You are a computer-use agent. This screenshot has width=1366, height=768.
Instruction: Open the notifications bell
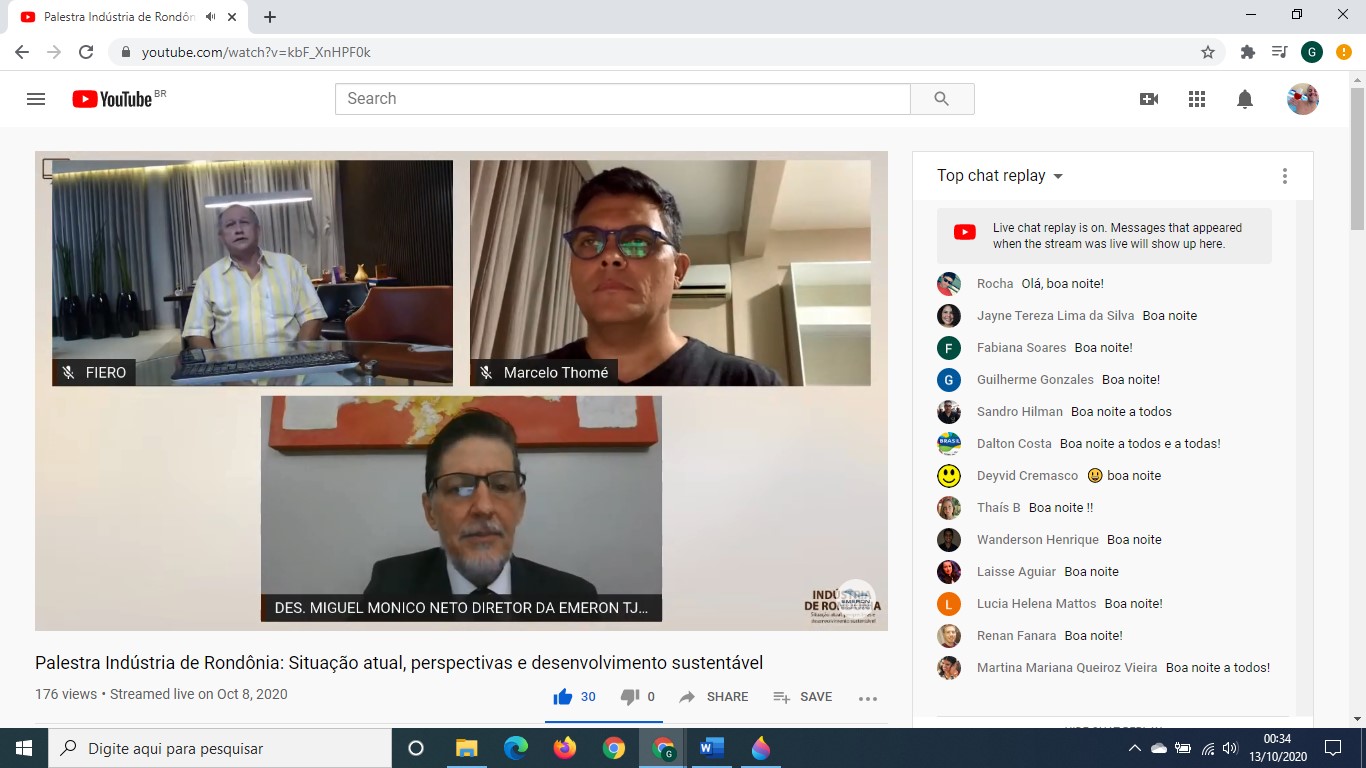pyautogui.click(x=1245, y=99)
